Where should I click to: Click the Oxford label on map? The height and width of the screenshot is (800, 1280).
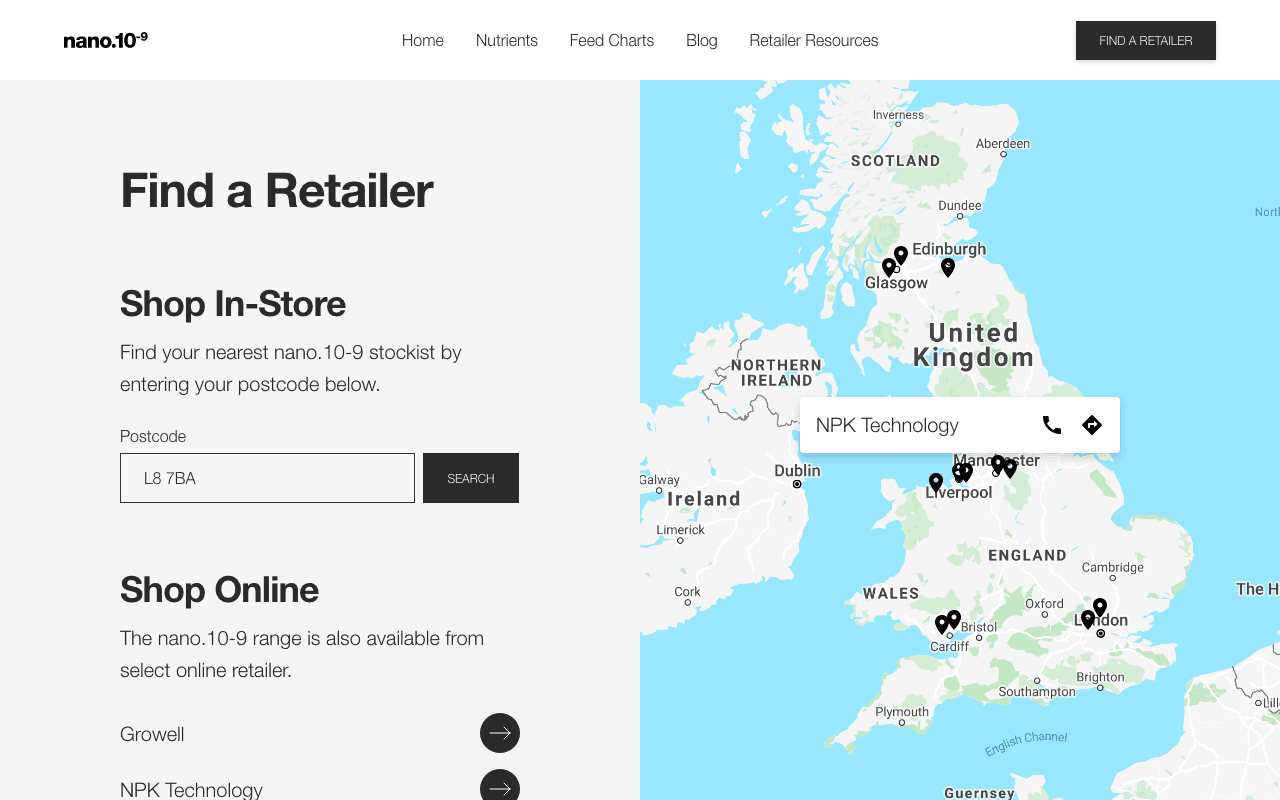1045,603
